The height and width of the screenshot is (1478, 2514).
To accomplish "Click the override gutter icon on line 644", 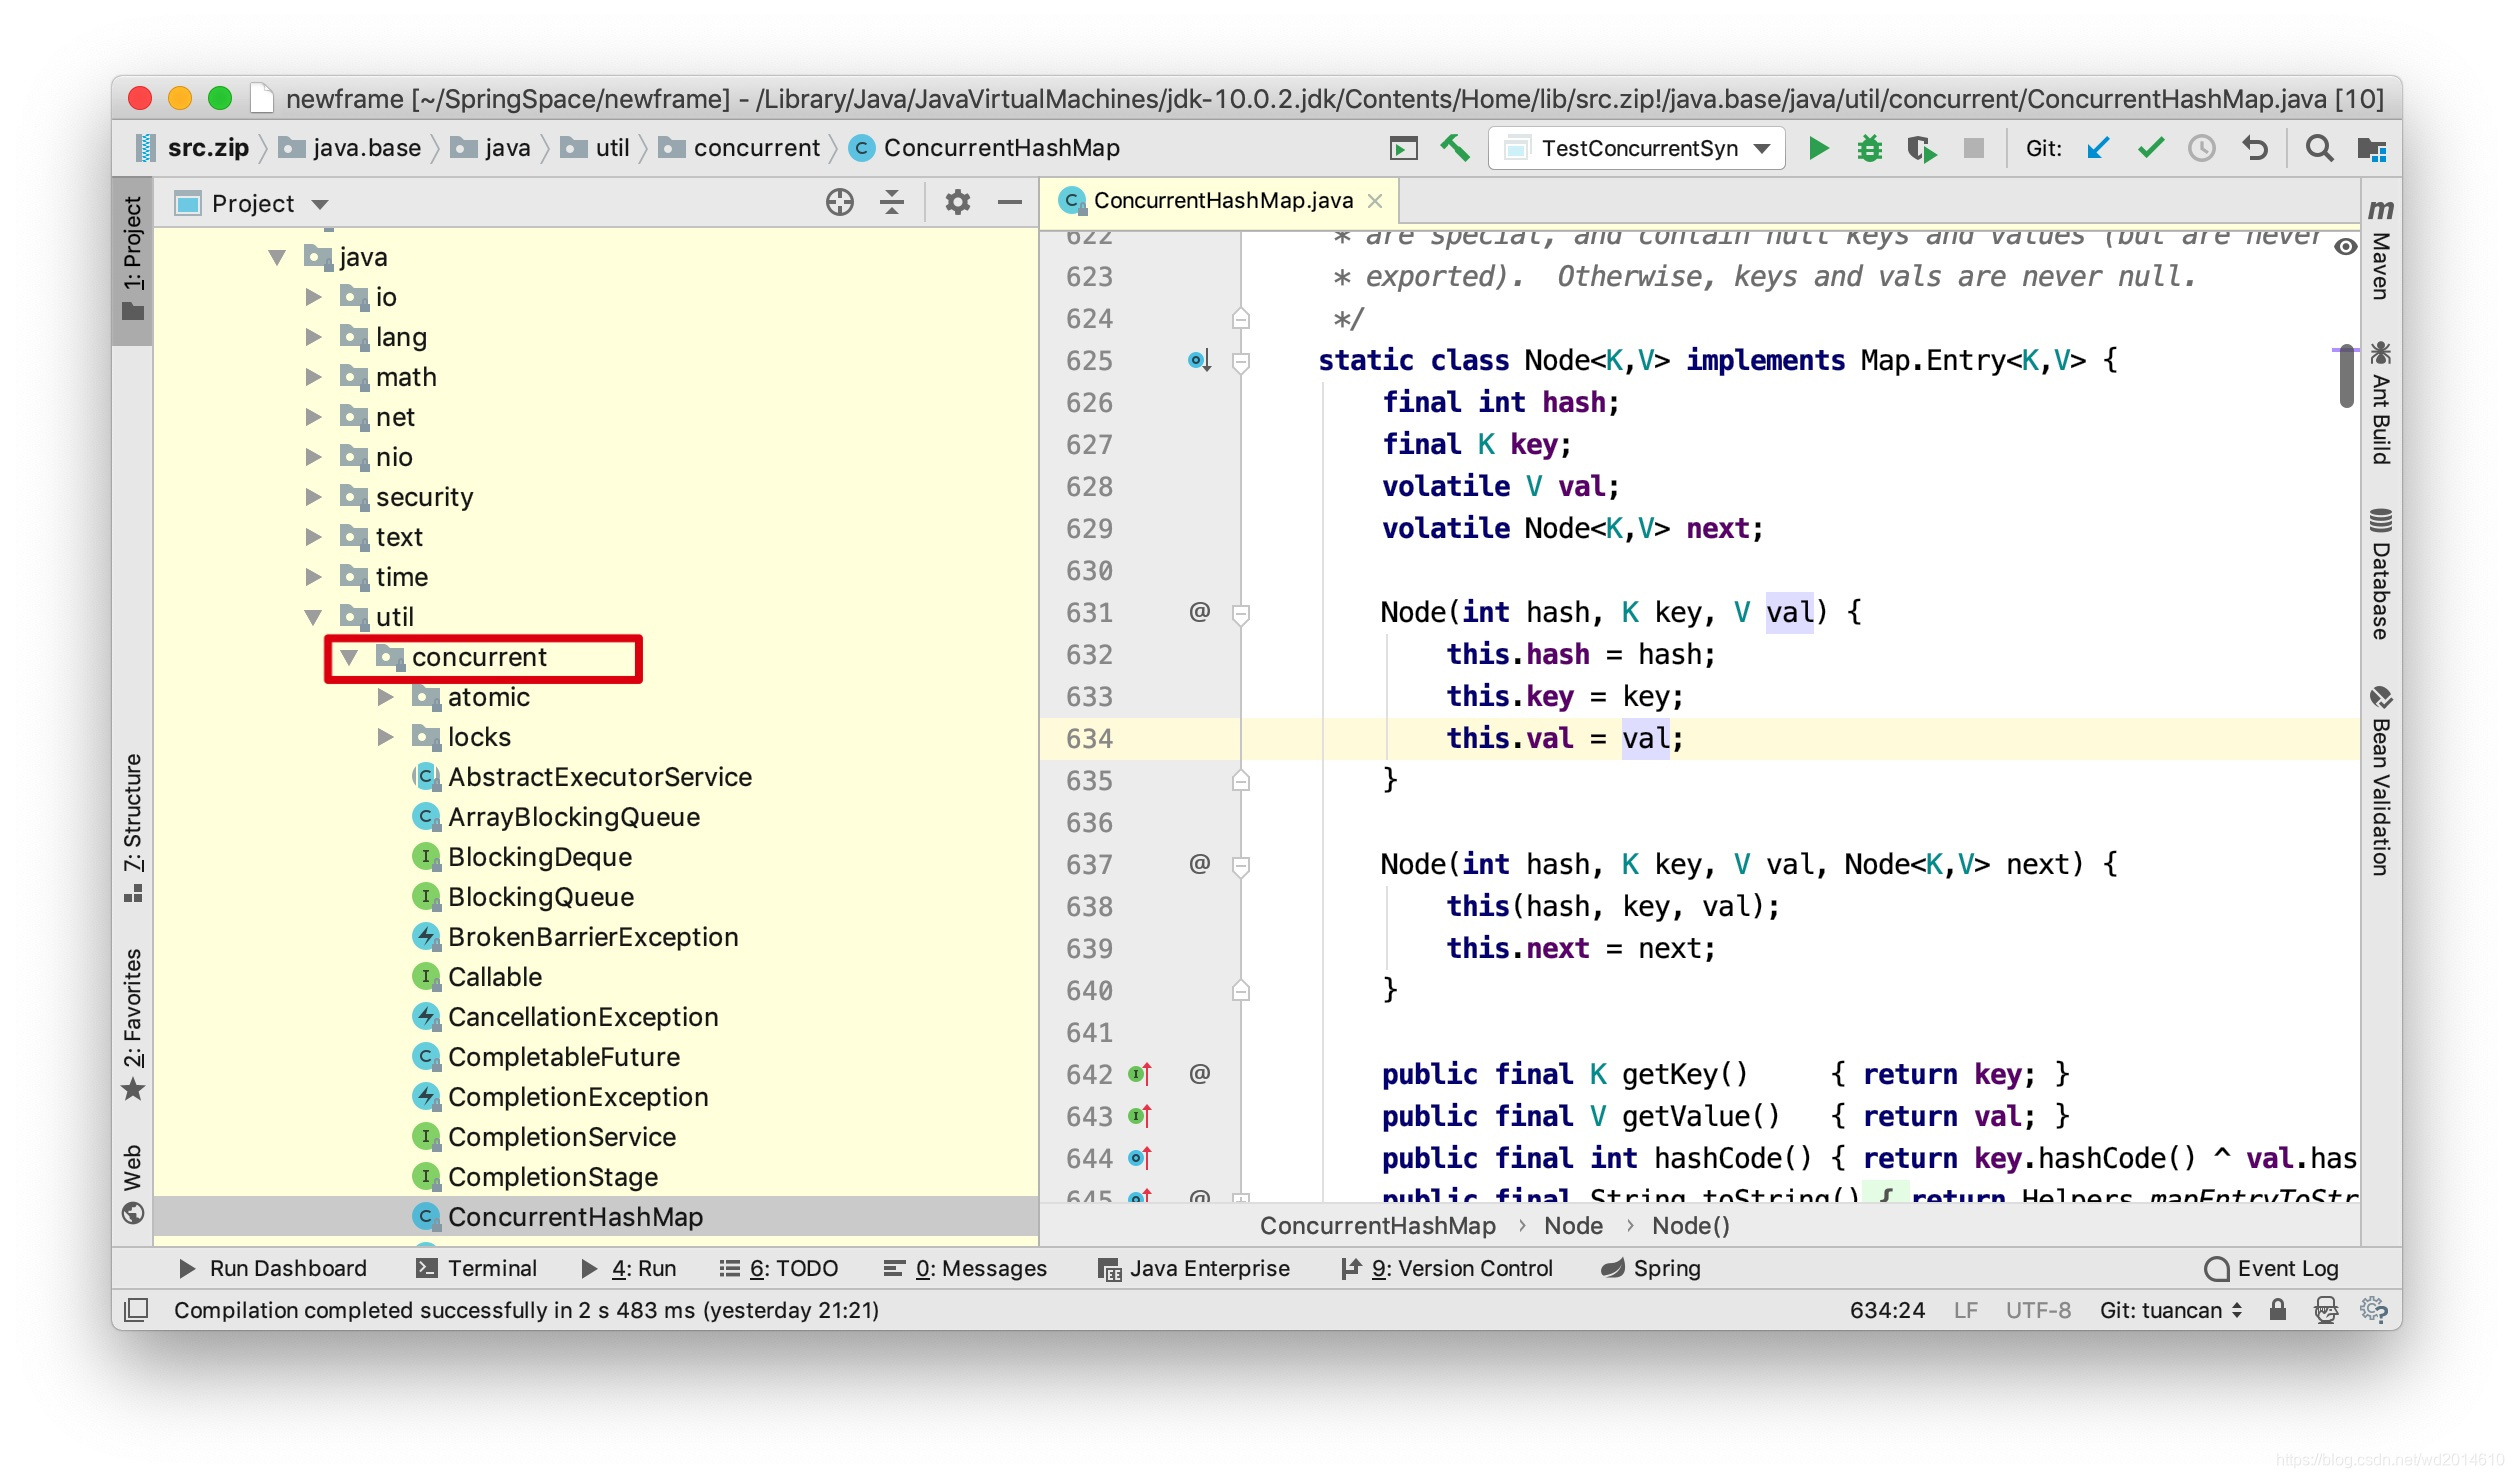I will click(1140, 1158).
